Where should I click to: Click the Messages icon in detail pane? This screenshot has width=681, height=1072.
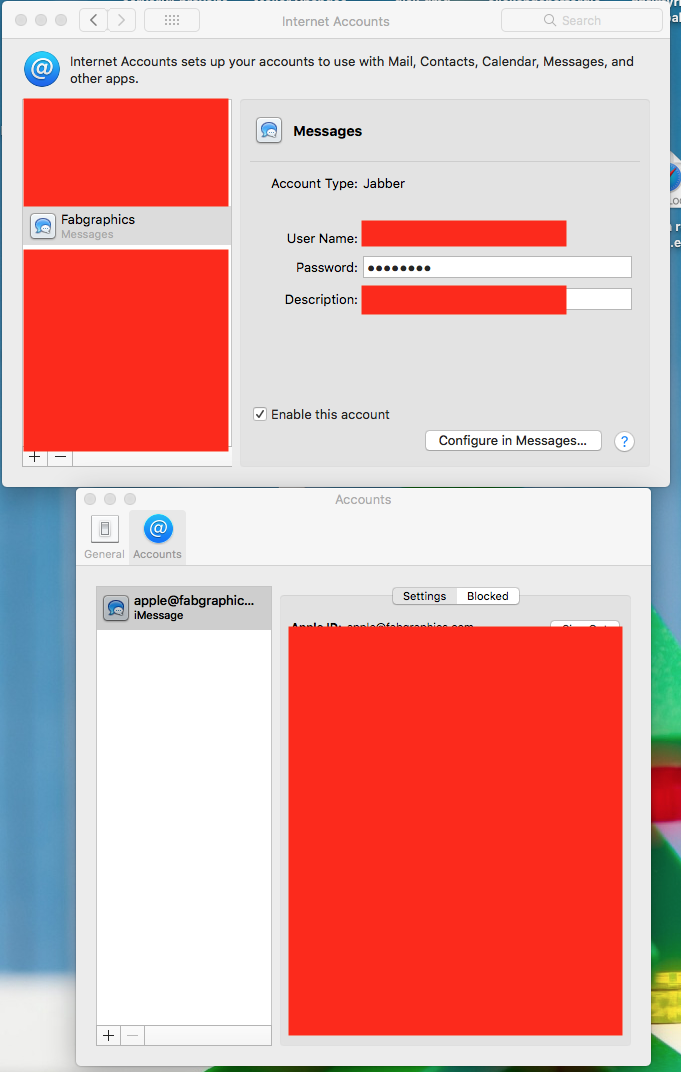269,130
